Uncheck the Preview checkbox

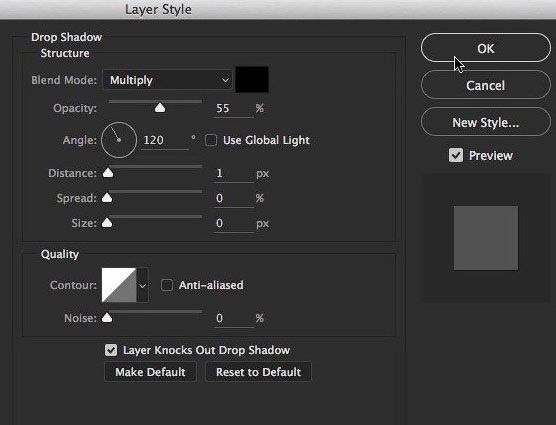tap(456, 155)
